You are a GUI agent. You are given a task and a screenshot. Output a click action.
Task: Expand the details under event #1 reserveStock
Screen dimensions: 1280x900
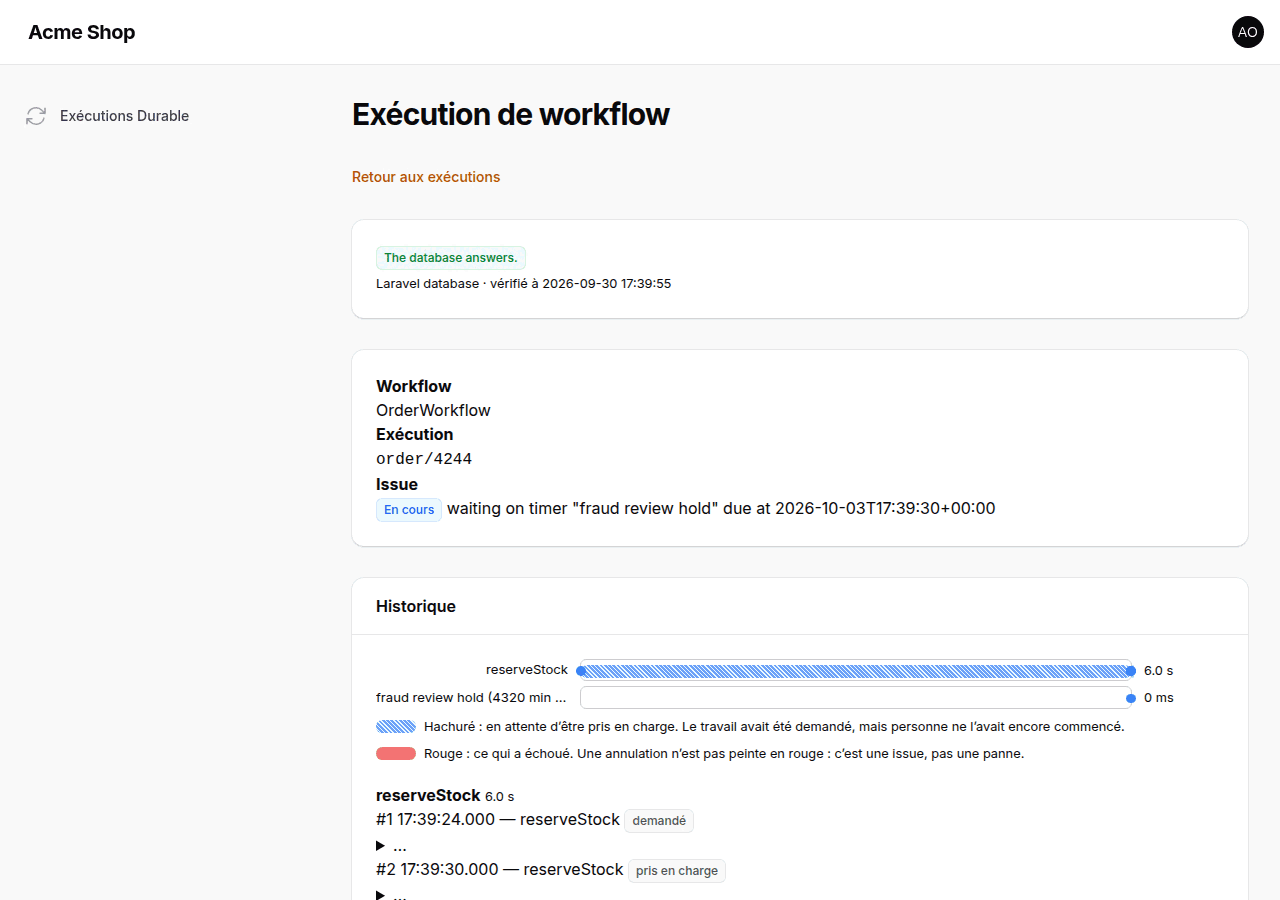(x=391, y=846)
